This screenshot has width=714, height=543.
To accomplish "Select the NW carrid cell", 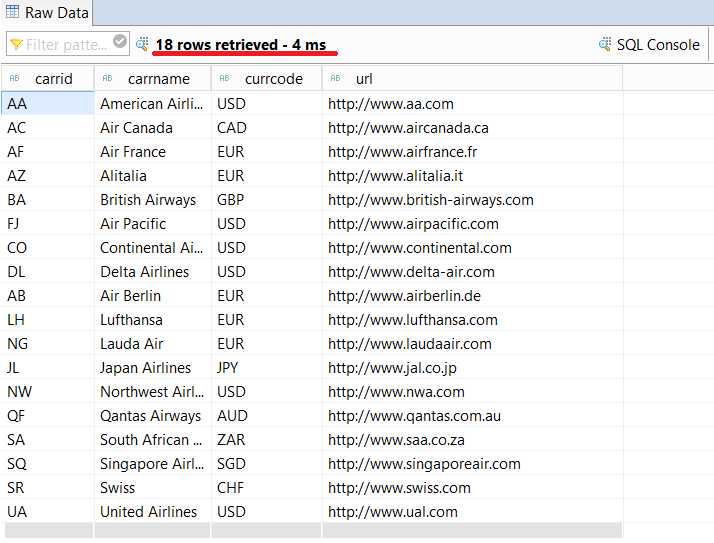I will [x=47, y=391].
